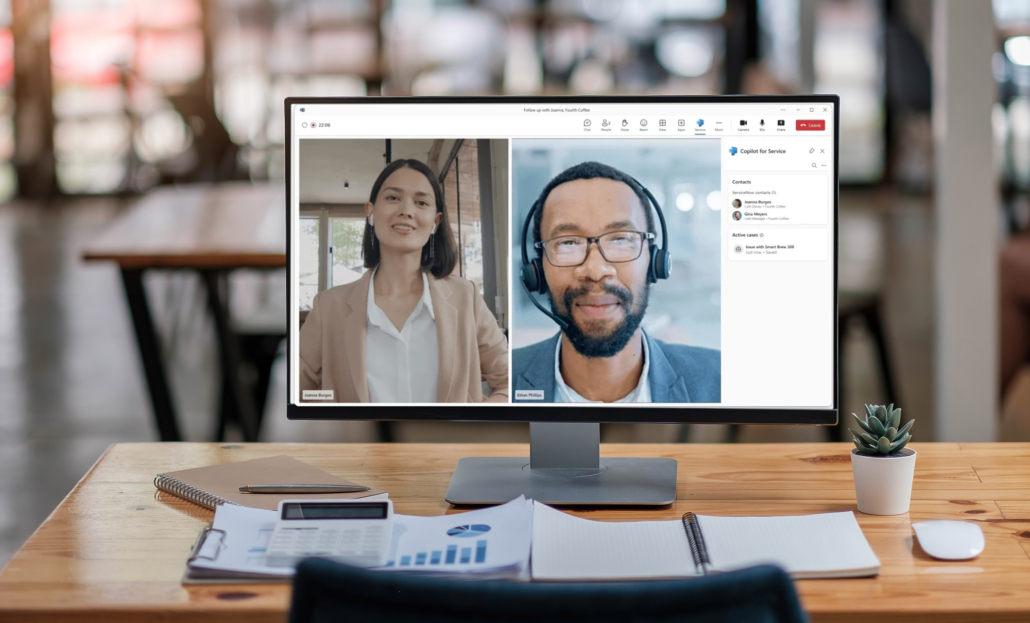Search within Copilot for Service
This screenshot has height=623, width=1030.
(x=813, y=165)
